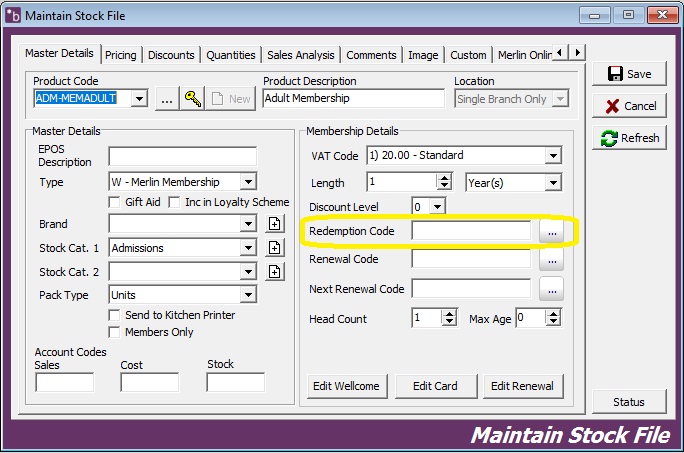Click the EPOS Description field
Viewport: 684px width, 453px height.
click(x=182, y=156)
